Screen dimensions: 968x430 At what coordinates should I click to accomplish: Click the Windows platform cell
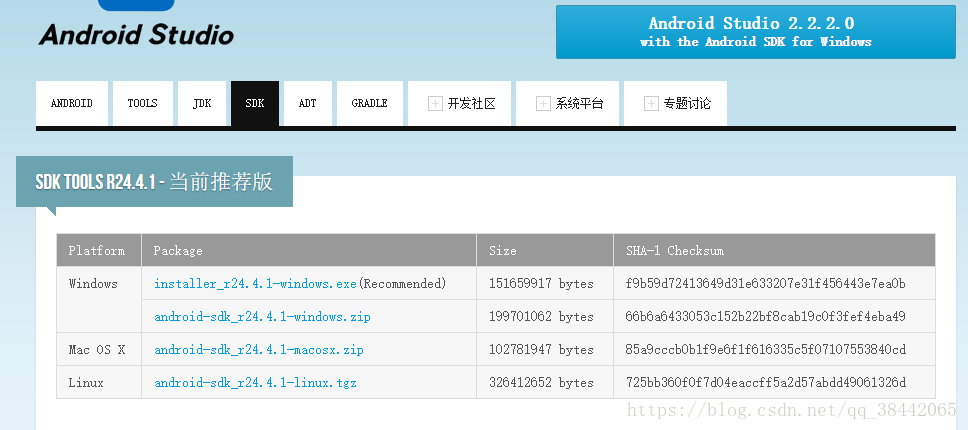pyautogui.click(x=99, y=300)
